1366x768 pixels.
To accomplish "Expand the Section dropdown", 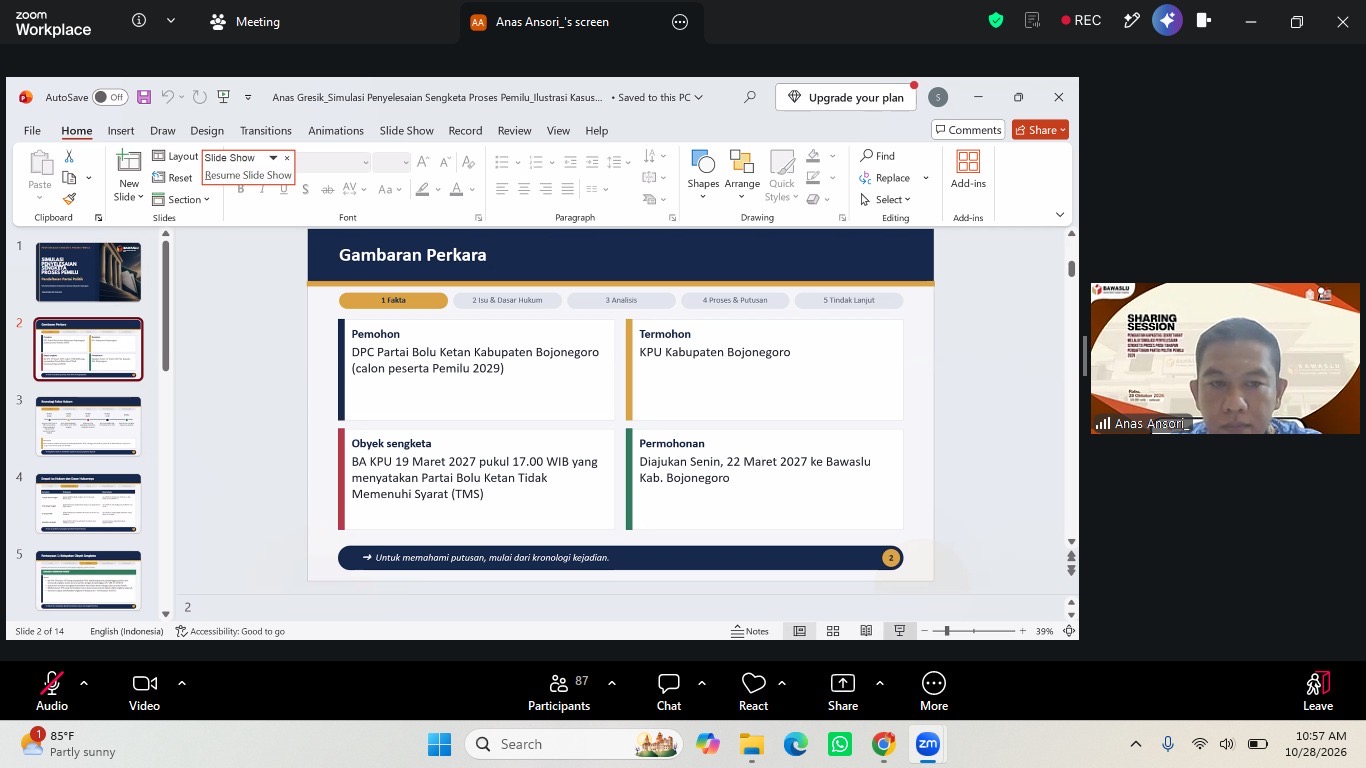I will pos(181,199).
